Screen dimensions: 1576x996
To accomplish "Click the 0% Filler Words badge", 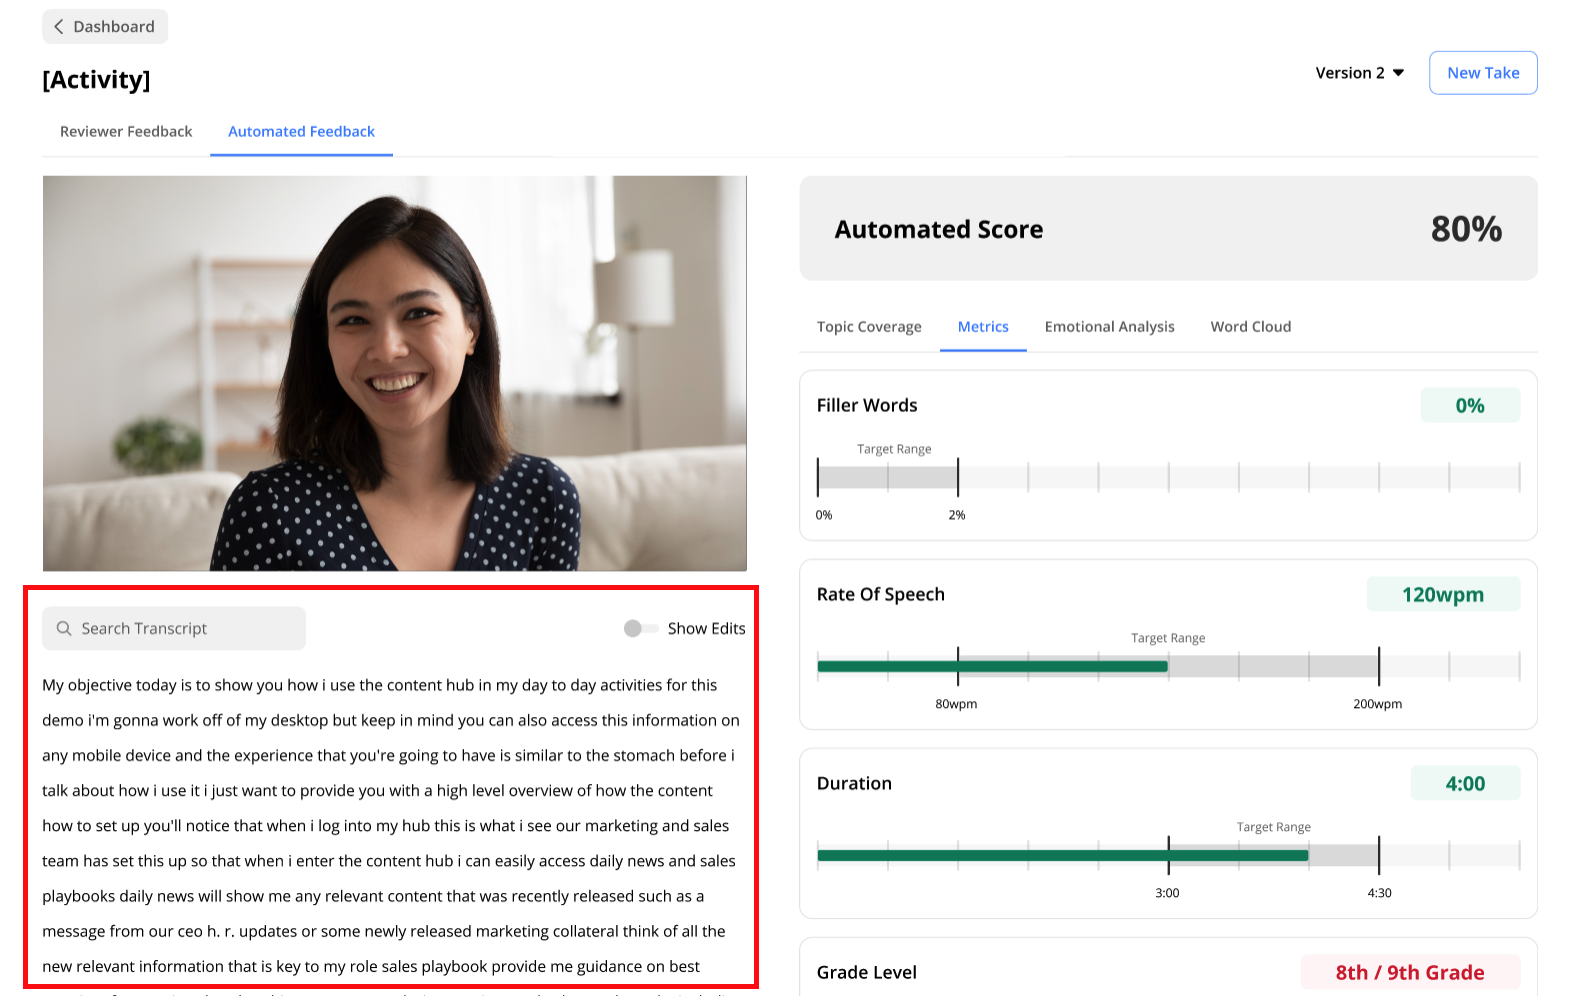I will [1470, 405].
